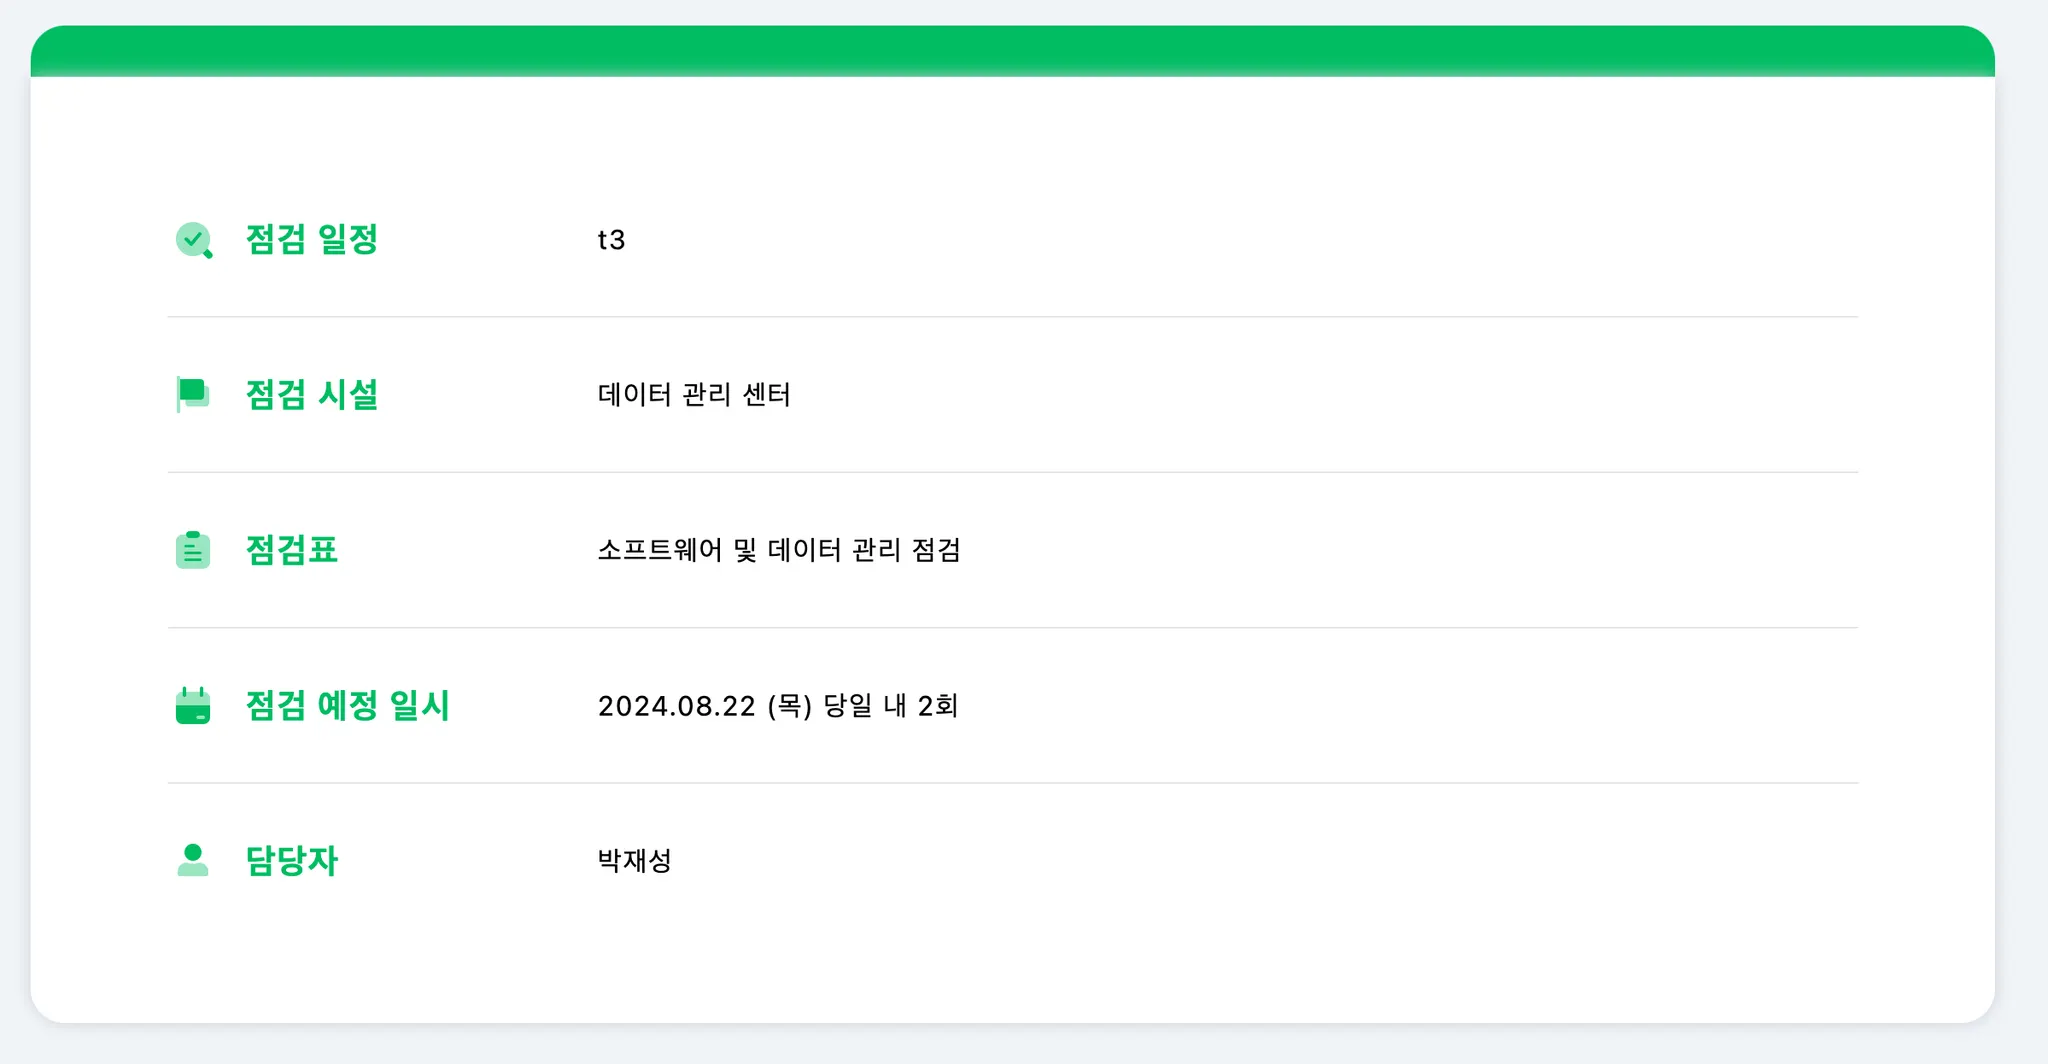The width and height of the screenshot is (2048, 1064).
Task: Click the assignee name 박재성
Action: click(x=634, y=860)
